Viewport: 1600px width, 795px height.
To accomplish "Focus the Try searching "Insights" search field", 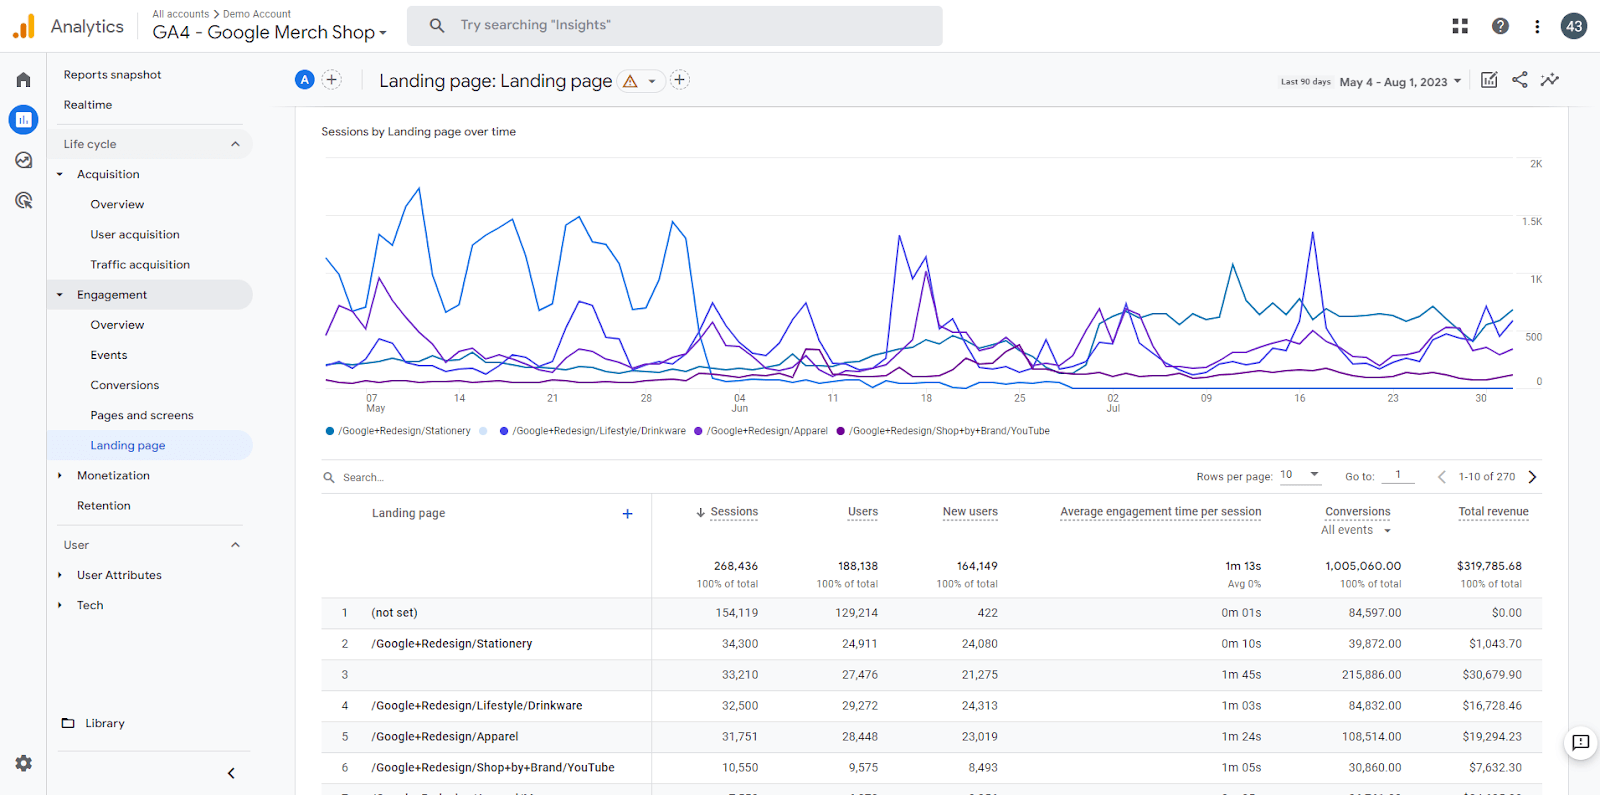I will [x=675, y=25].
